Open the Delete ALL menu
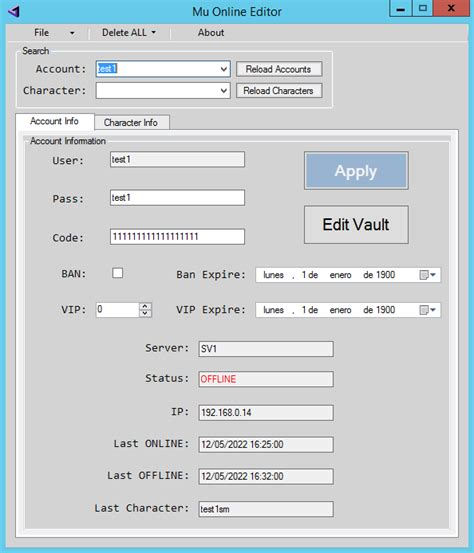Viewport: 474px width, 553px height. [129, 33]
